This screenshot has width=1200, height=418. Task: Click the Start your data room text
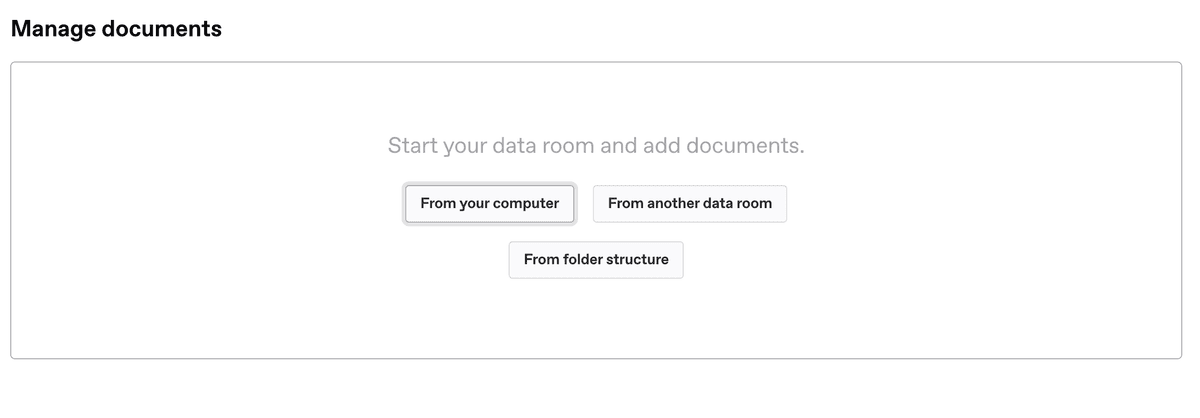(595, 146)
